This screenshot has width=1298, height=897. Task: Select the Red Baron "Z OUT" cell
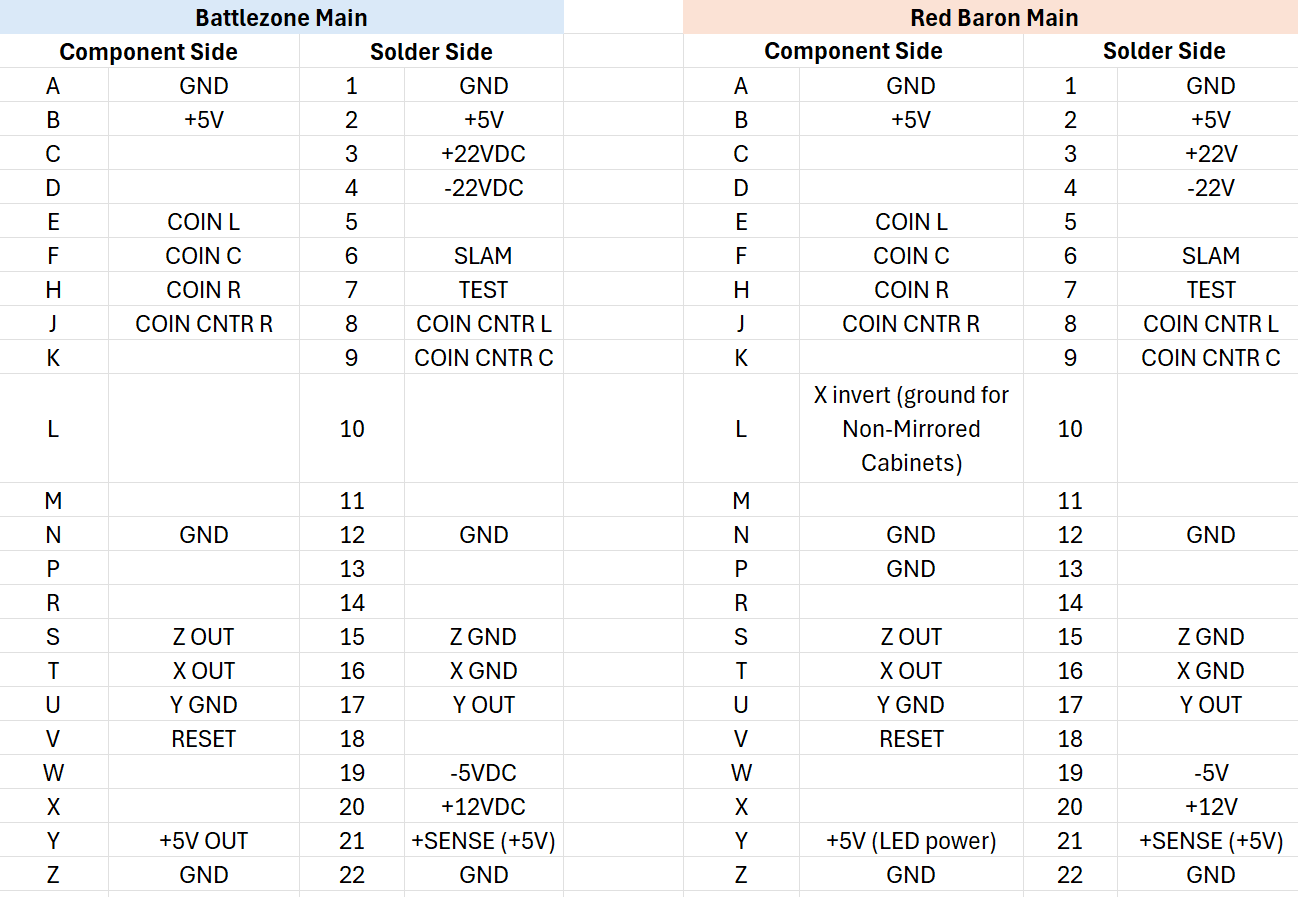(x=911, y=637)
